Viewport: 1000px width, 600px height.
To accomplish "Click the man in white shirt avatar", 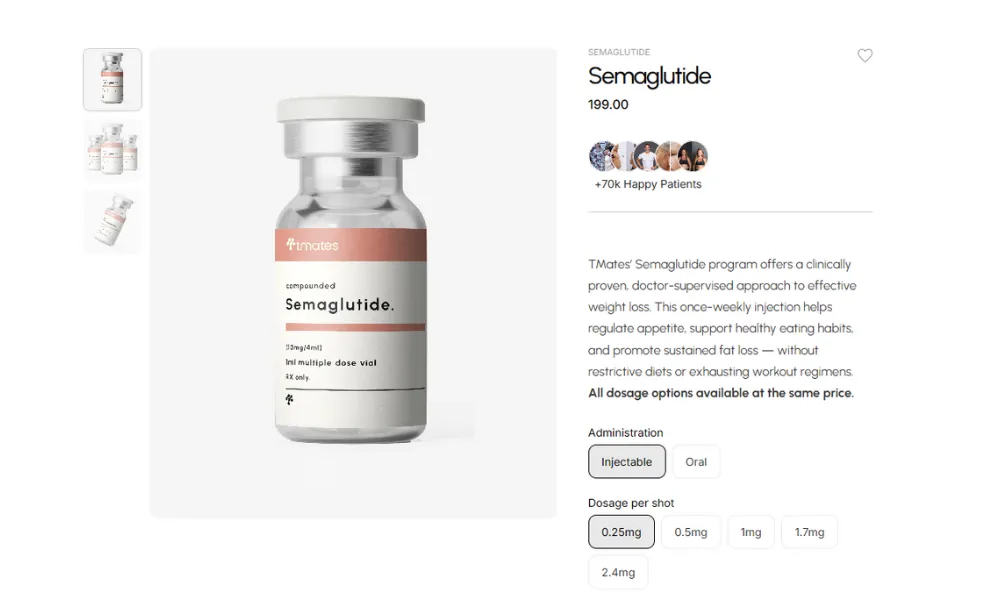I will (x=647, y=156).
